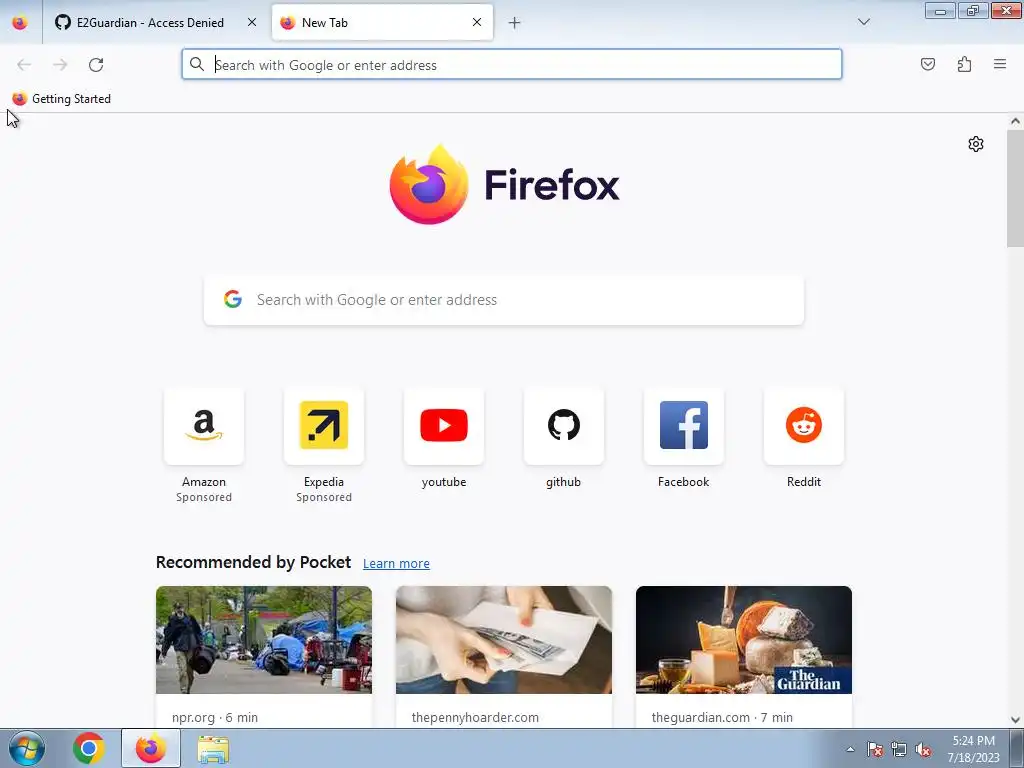This screenshot has height=768, width=1024.
Task: Focus the URL address bar
Action: (x=512, y=65)
